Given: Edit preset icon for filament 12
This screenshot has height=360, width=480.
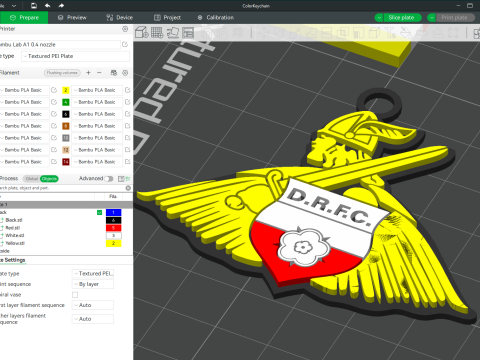Looking at the screenshot, I should (x=127, y=150).
